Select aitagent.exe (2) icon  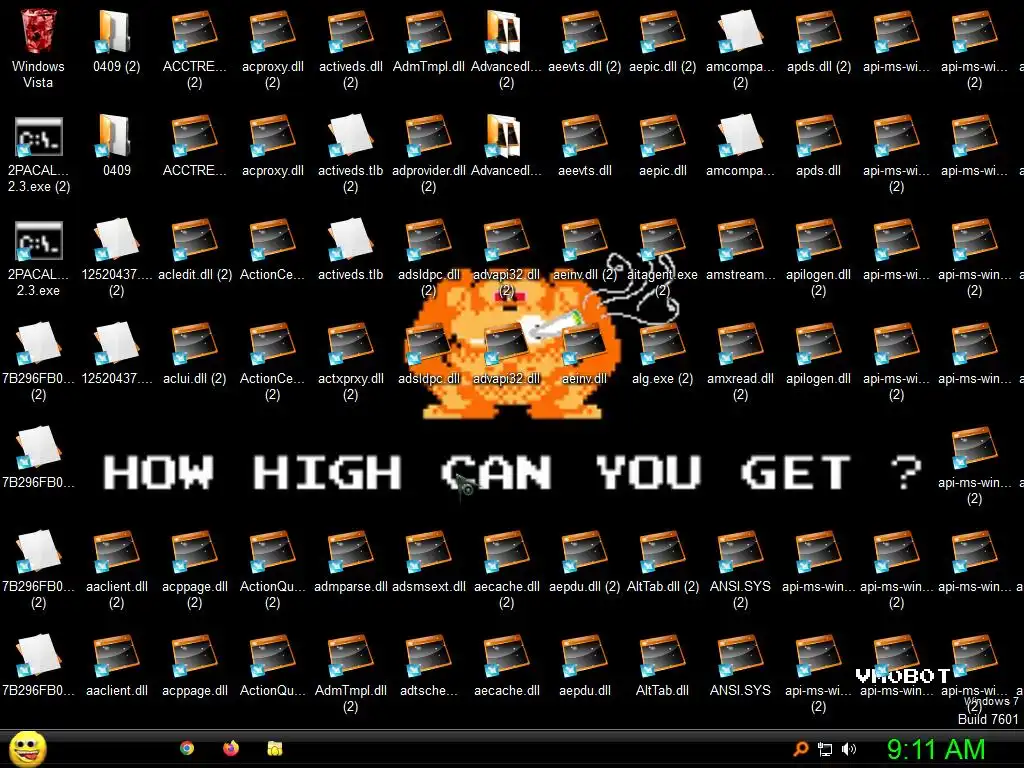tap(662, 239)
